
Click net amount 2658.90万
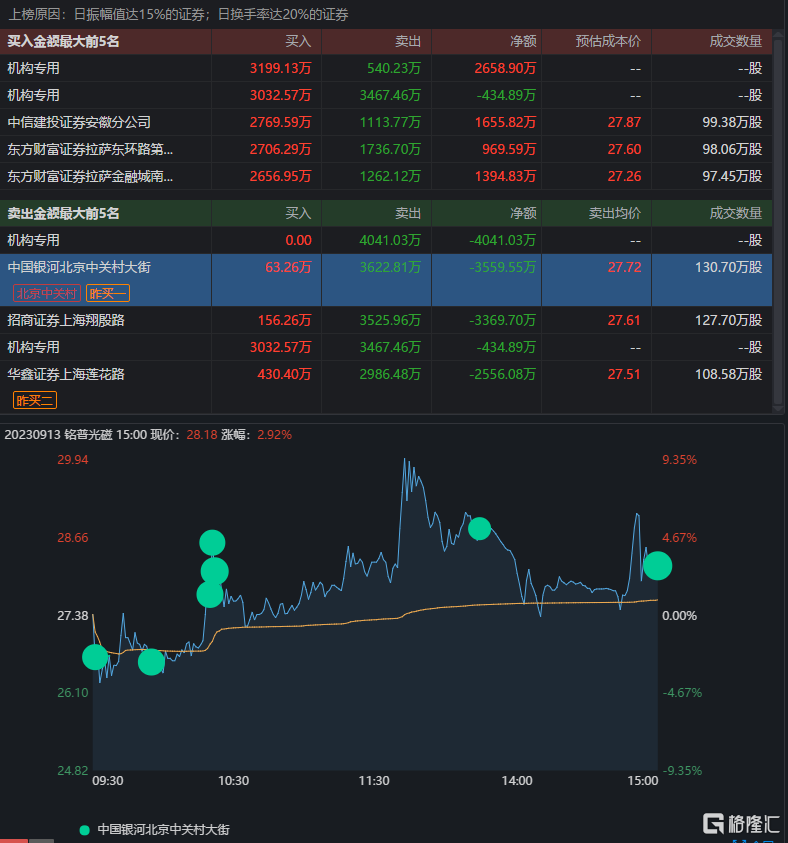point(505,68)
